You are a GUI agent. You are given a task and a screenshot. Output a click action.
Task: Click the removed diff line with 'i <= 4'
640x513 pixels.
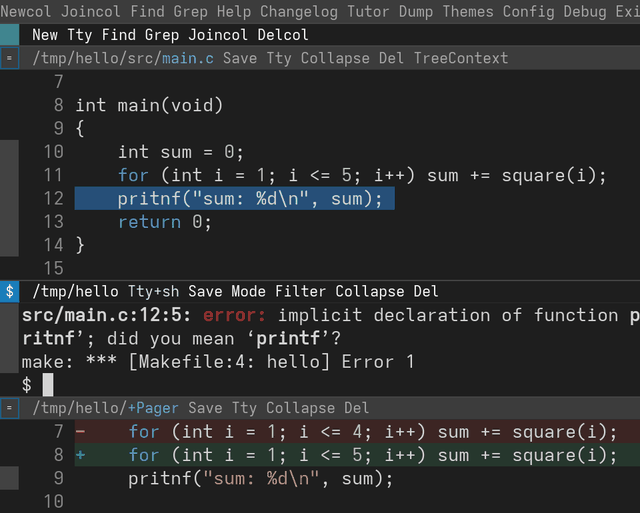pos(357,431)
